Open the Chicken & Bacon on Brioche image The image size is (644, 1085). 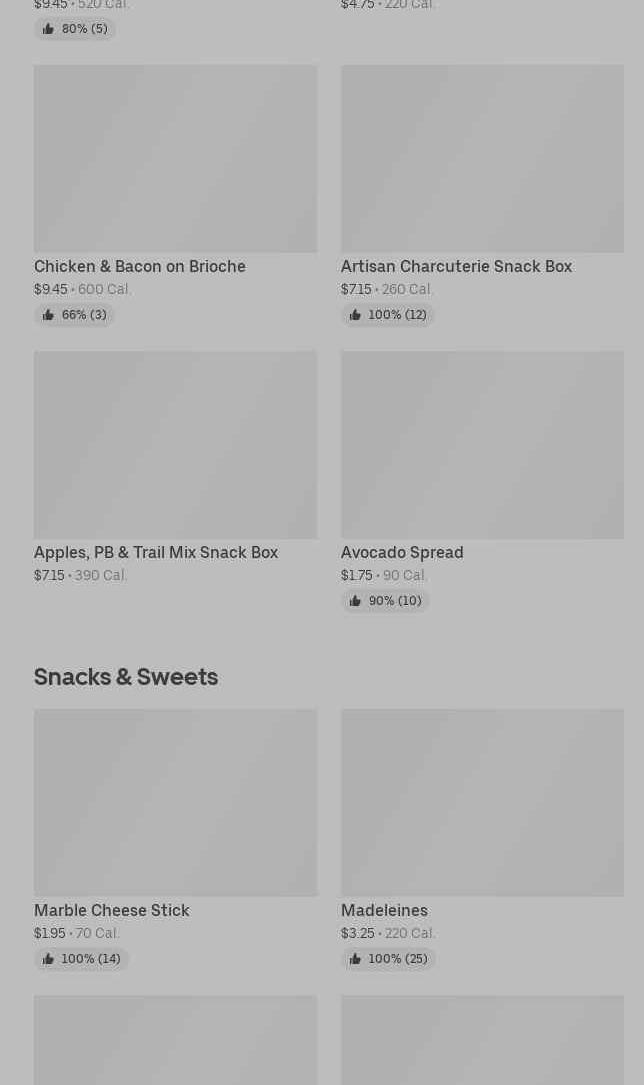[x=175, y=159]
